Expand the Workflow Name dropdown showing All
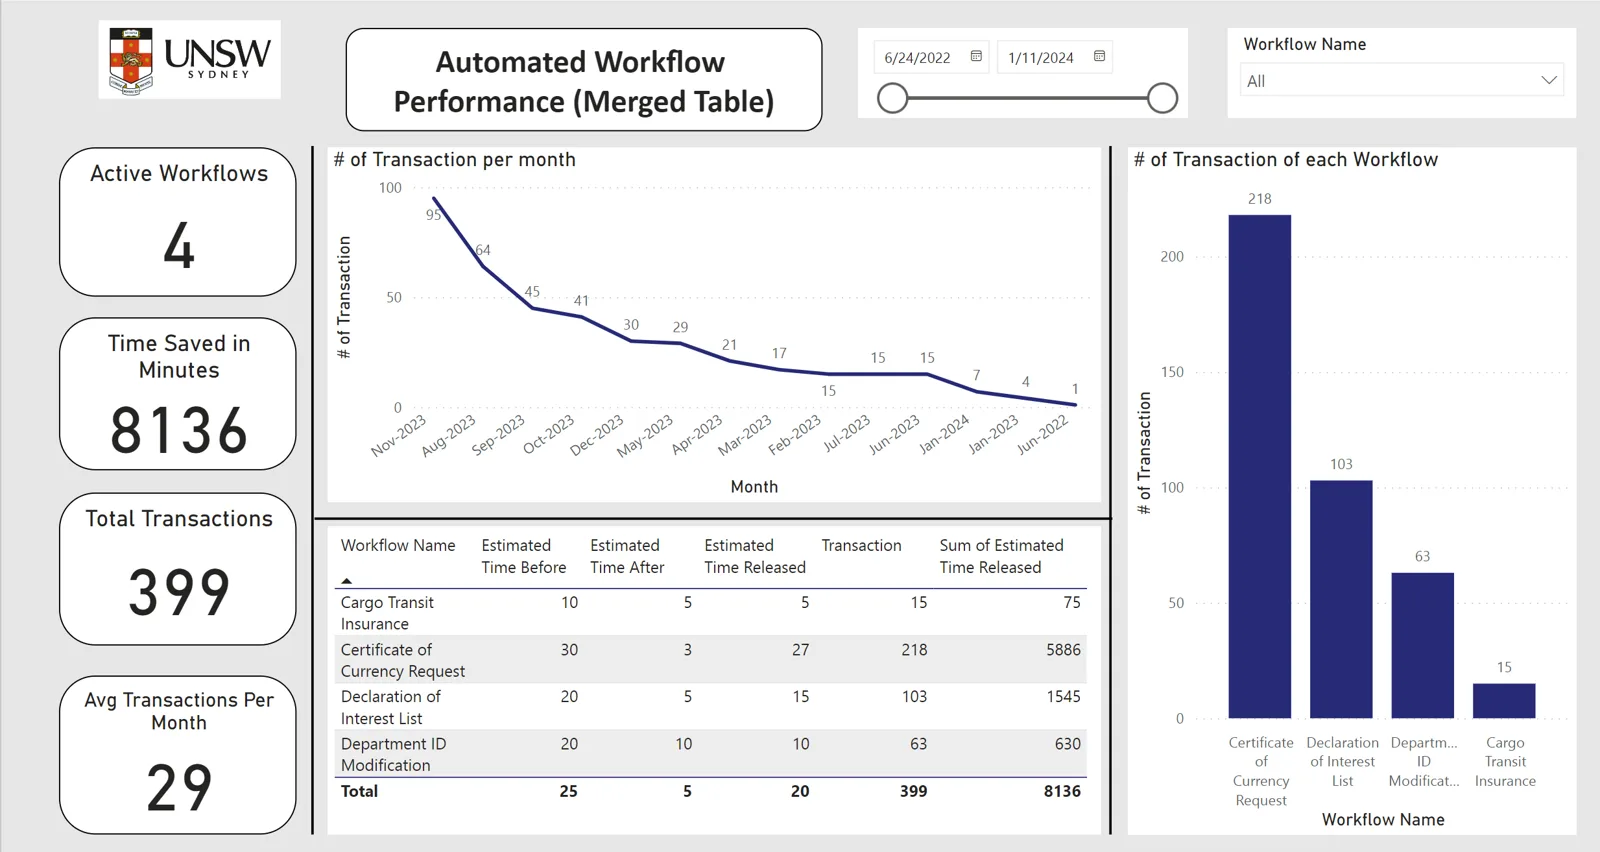Image resolution: width=1600 pixels, height=852 pixels. pyautogui.click(x=1401, y=81)
